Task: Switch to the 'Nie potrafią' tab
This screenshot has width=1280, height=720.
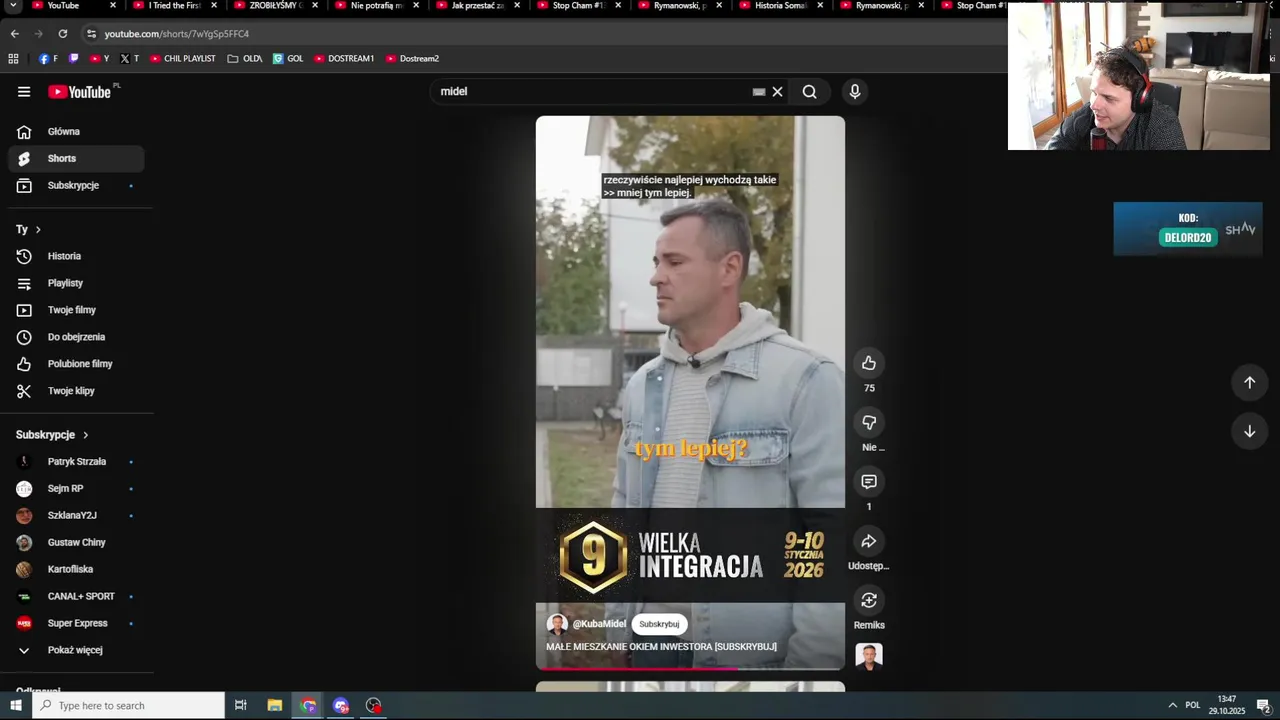Action: pyautogui.click(x=377, y=6)
